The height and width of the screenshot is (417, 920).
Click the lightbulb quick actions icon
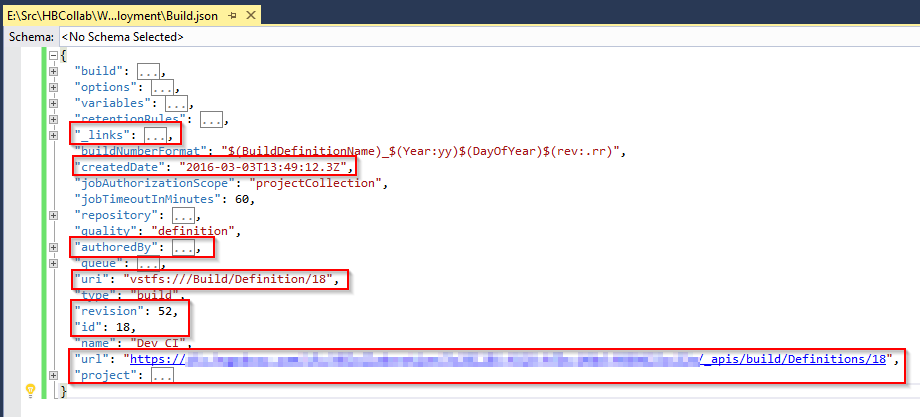[x=29, y=376]
